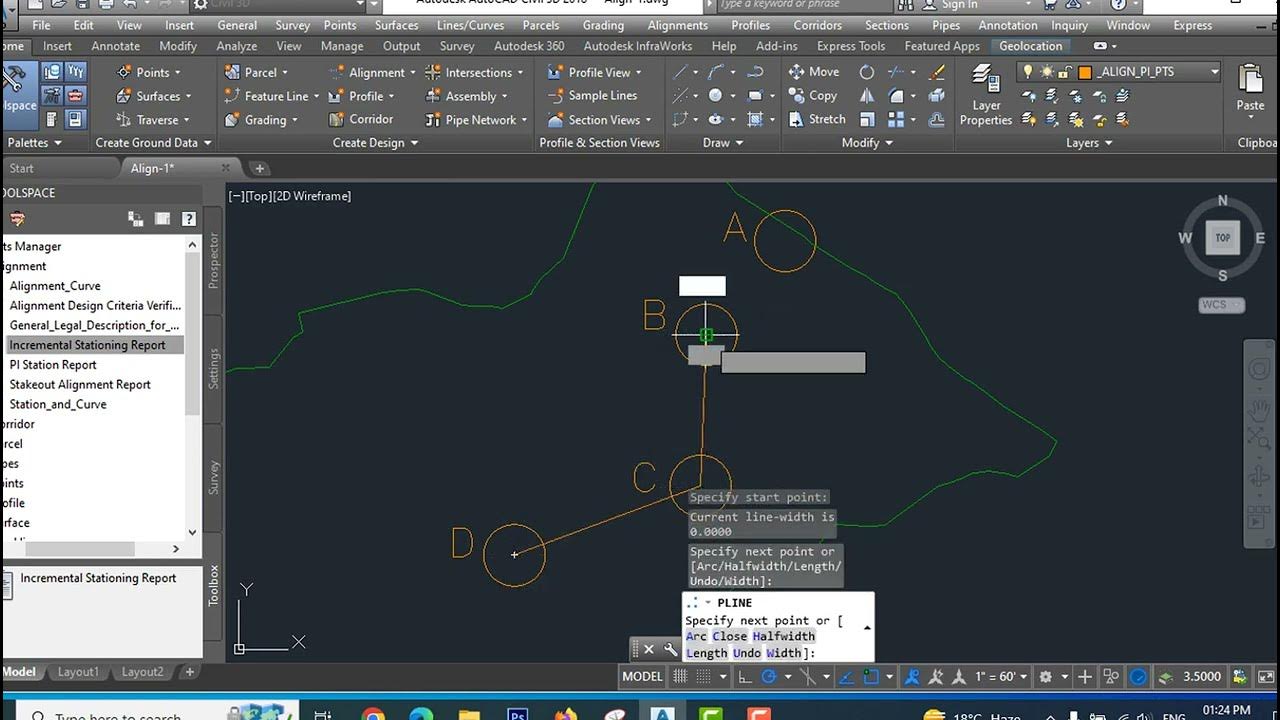
Task: Expand the Modify panel
Action: [x=867, y=143]
